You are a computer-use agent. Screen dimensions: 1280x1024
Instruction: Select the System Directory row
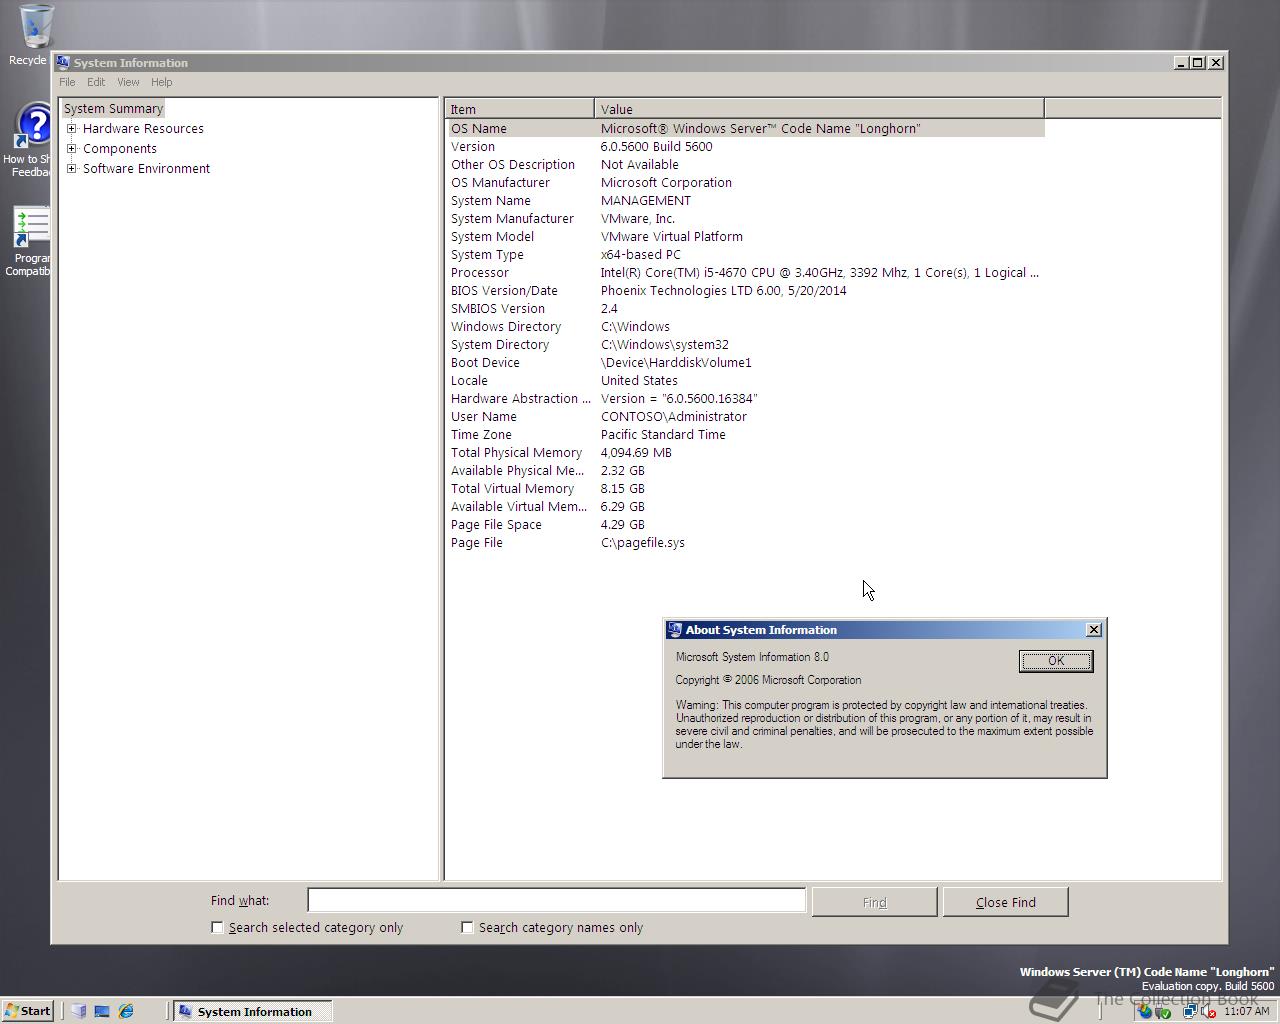tap(745, 344)
